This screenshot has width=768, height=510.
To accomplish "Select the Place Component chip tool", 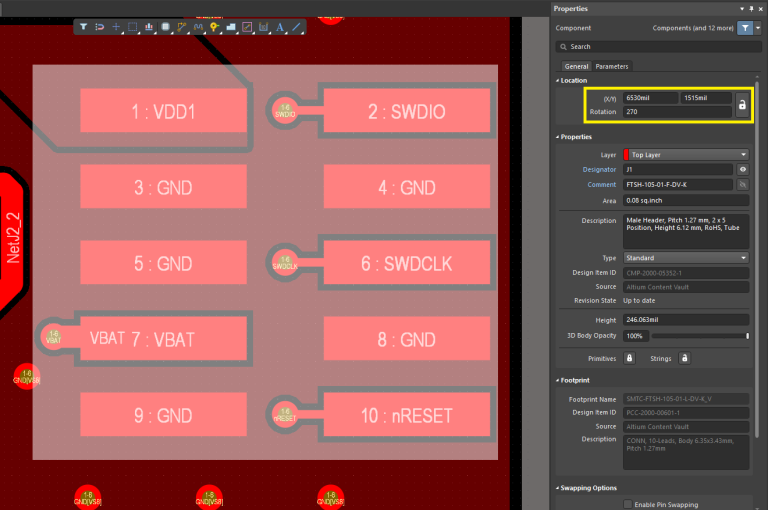I will point(165,27).
